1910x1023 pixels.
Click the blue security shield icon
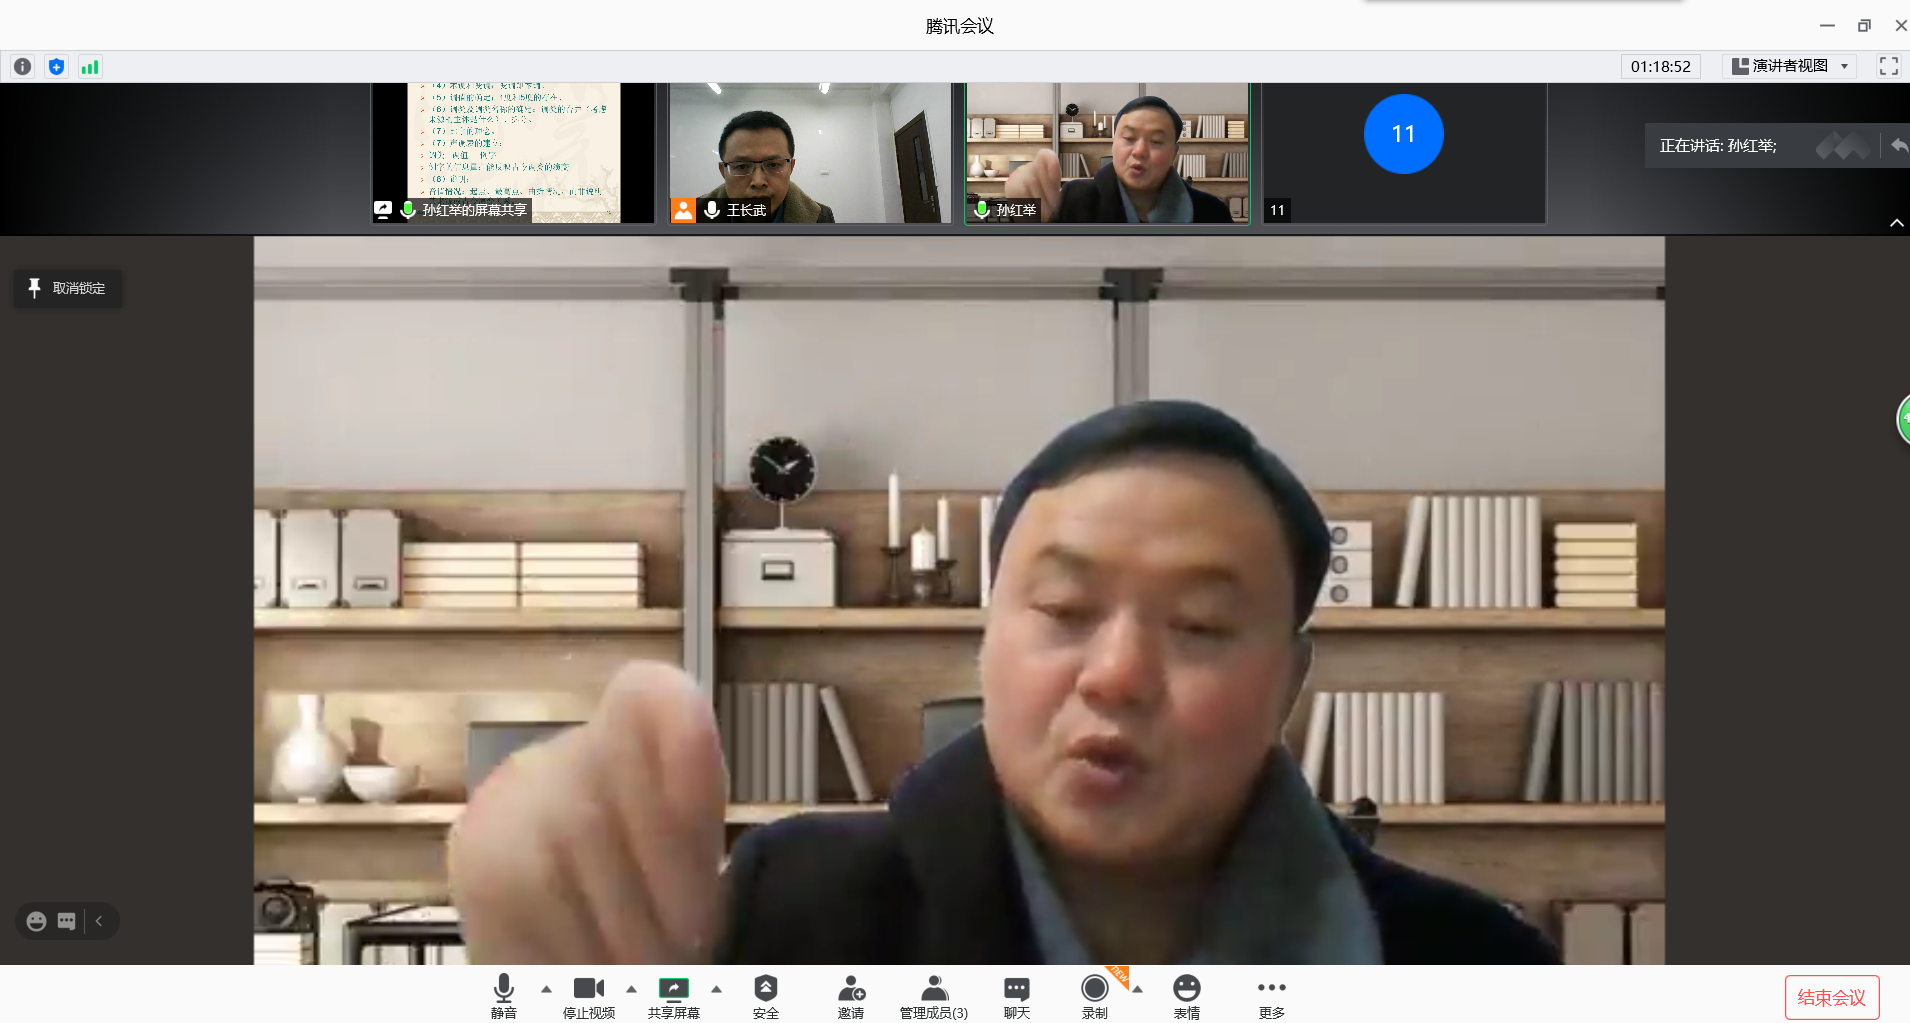tap(56, 67)
